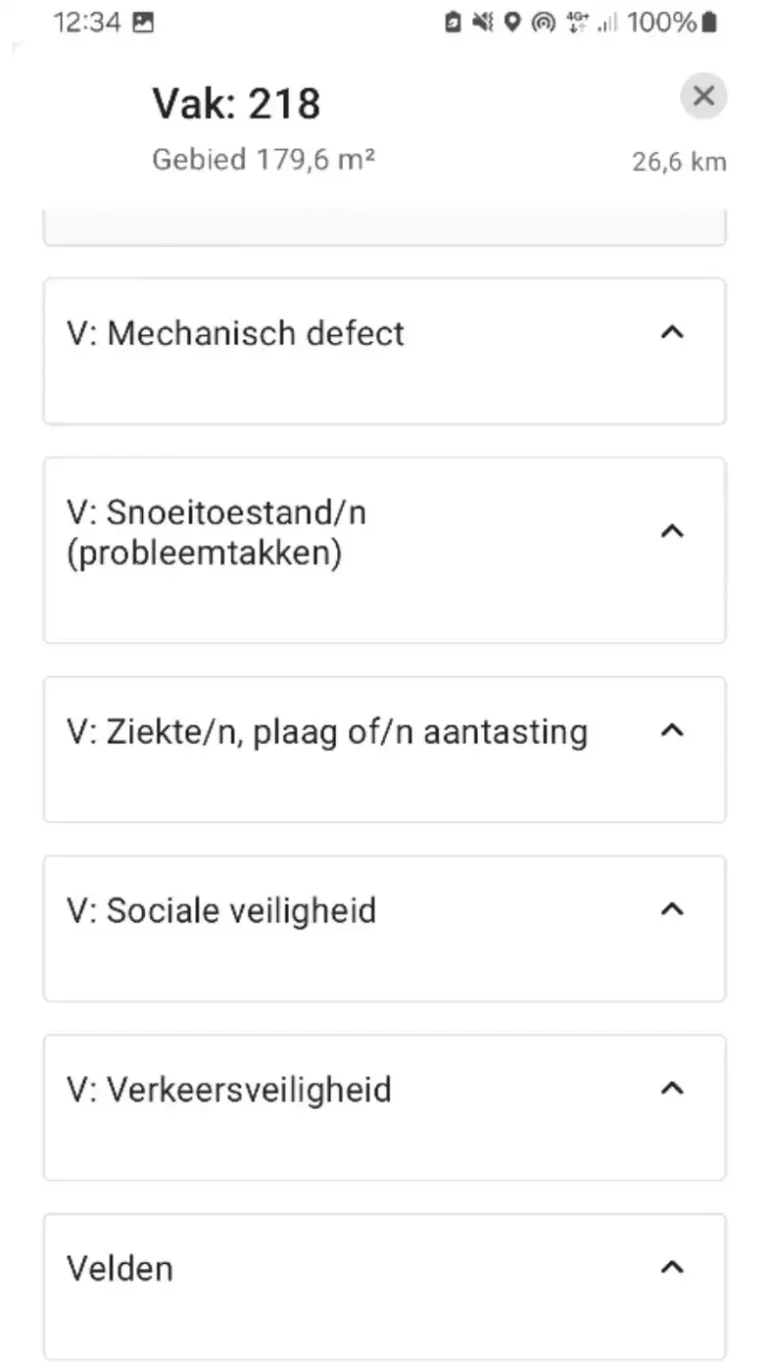Tap the 'Gebied 179,6 m²' area text
Screen dimensions: 768x1364
pos(264,159)
